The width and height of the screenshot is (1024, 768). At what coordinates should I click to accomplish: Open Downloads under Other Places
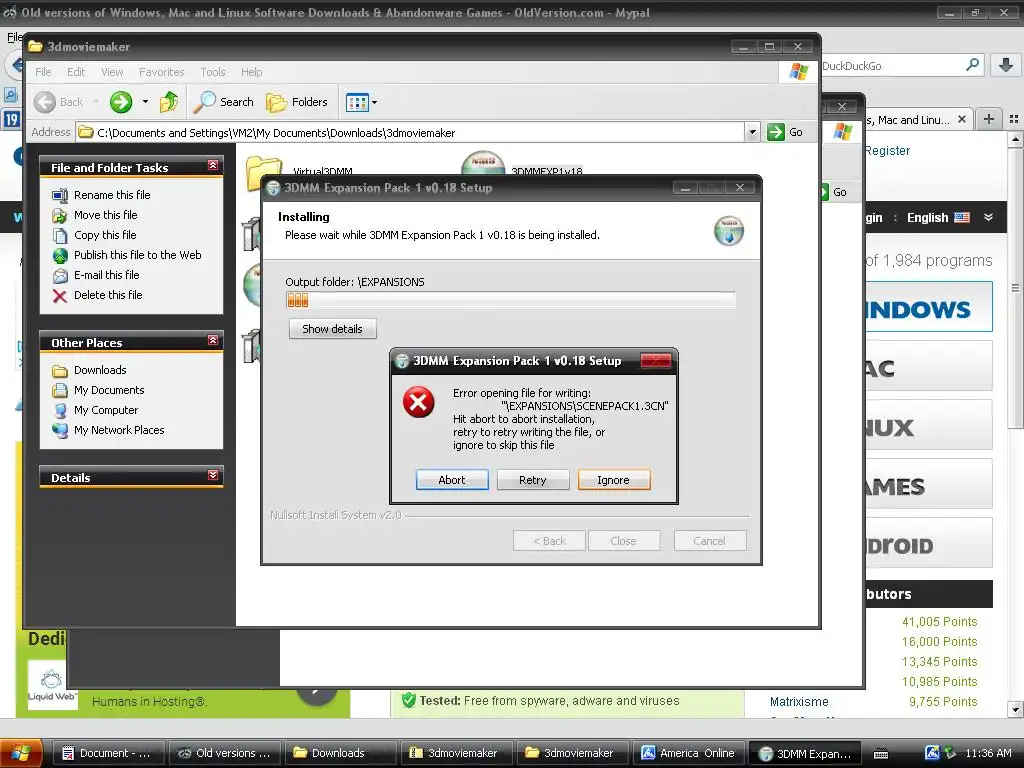100,370
